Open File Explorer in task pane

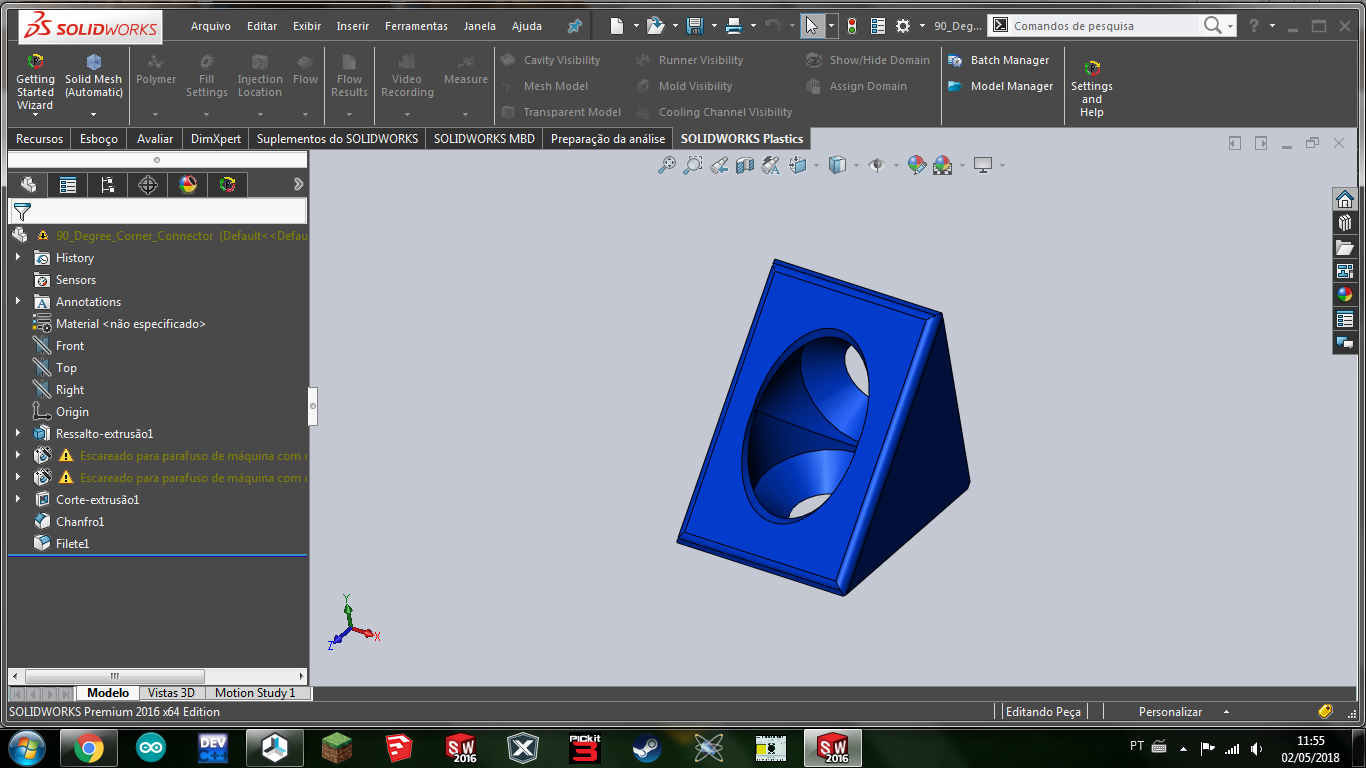1345,246
